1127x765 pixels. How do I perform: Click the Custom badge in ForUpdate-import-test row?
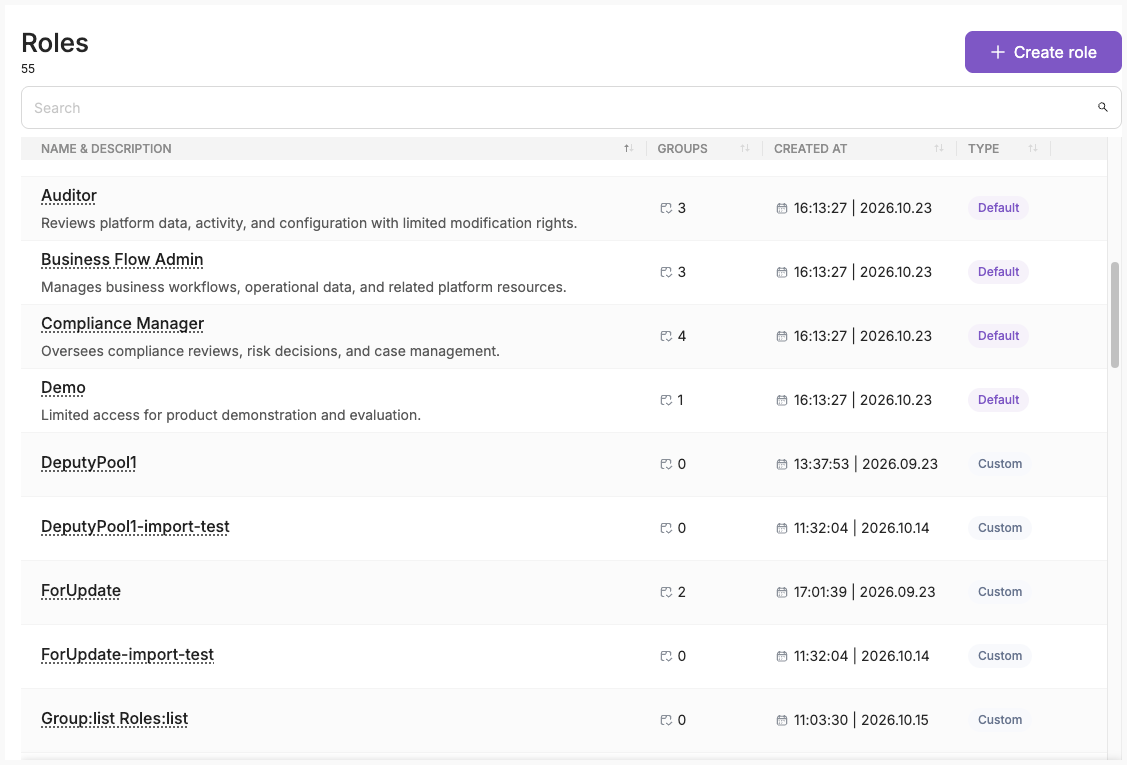[x=1000, y=656]
